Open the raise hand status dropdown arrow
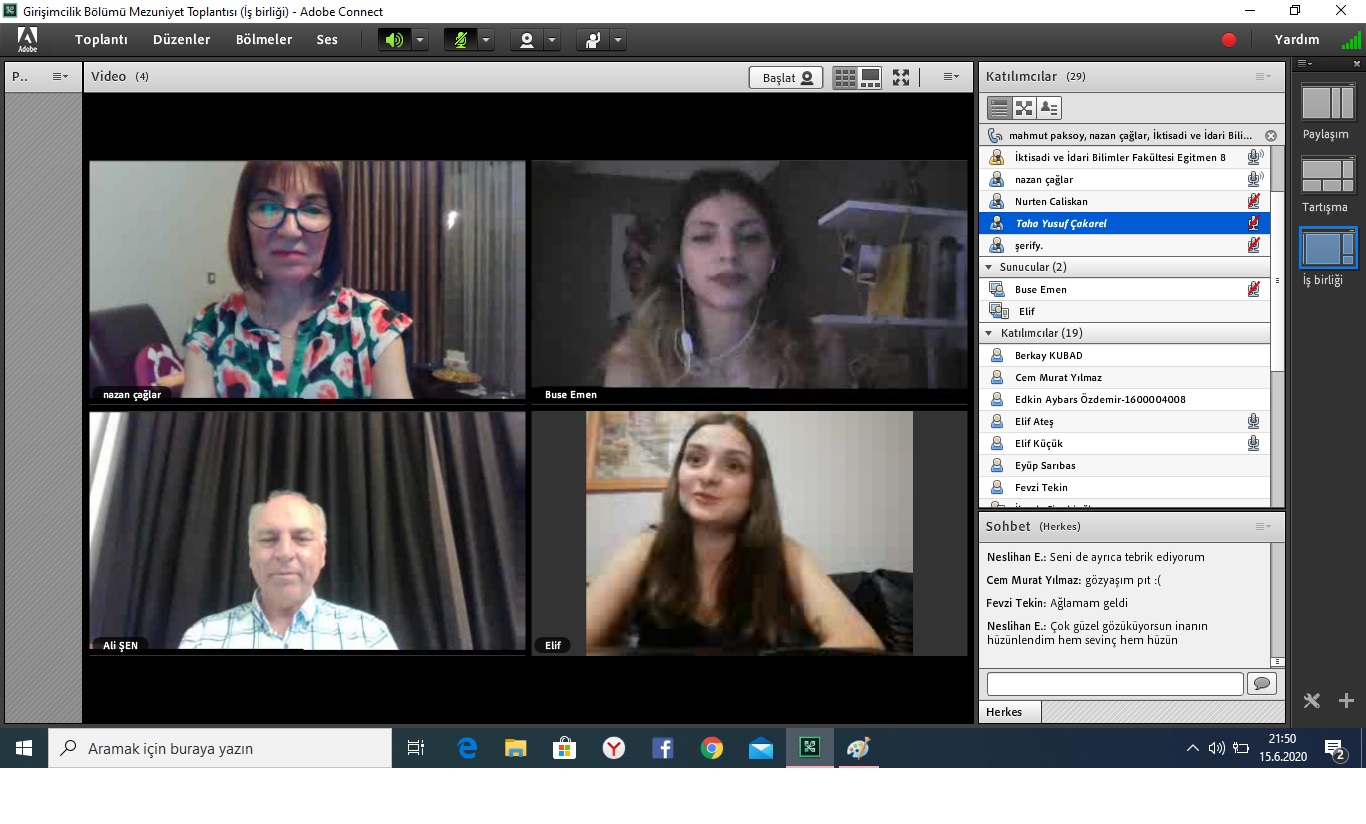The height and width of the screenshot is (824, 1366). coord(618,40)
